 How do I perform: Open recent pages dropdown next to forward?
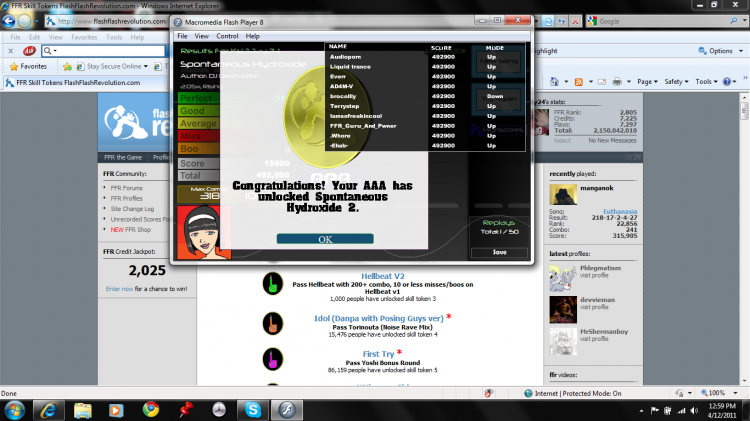37,22
